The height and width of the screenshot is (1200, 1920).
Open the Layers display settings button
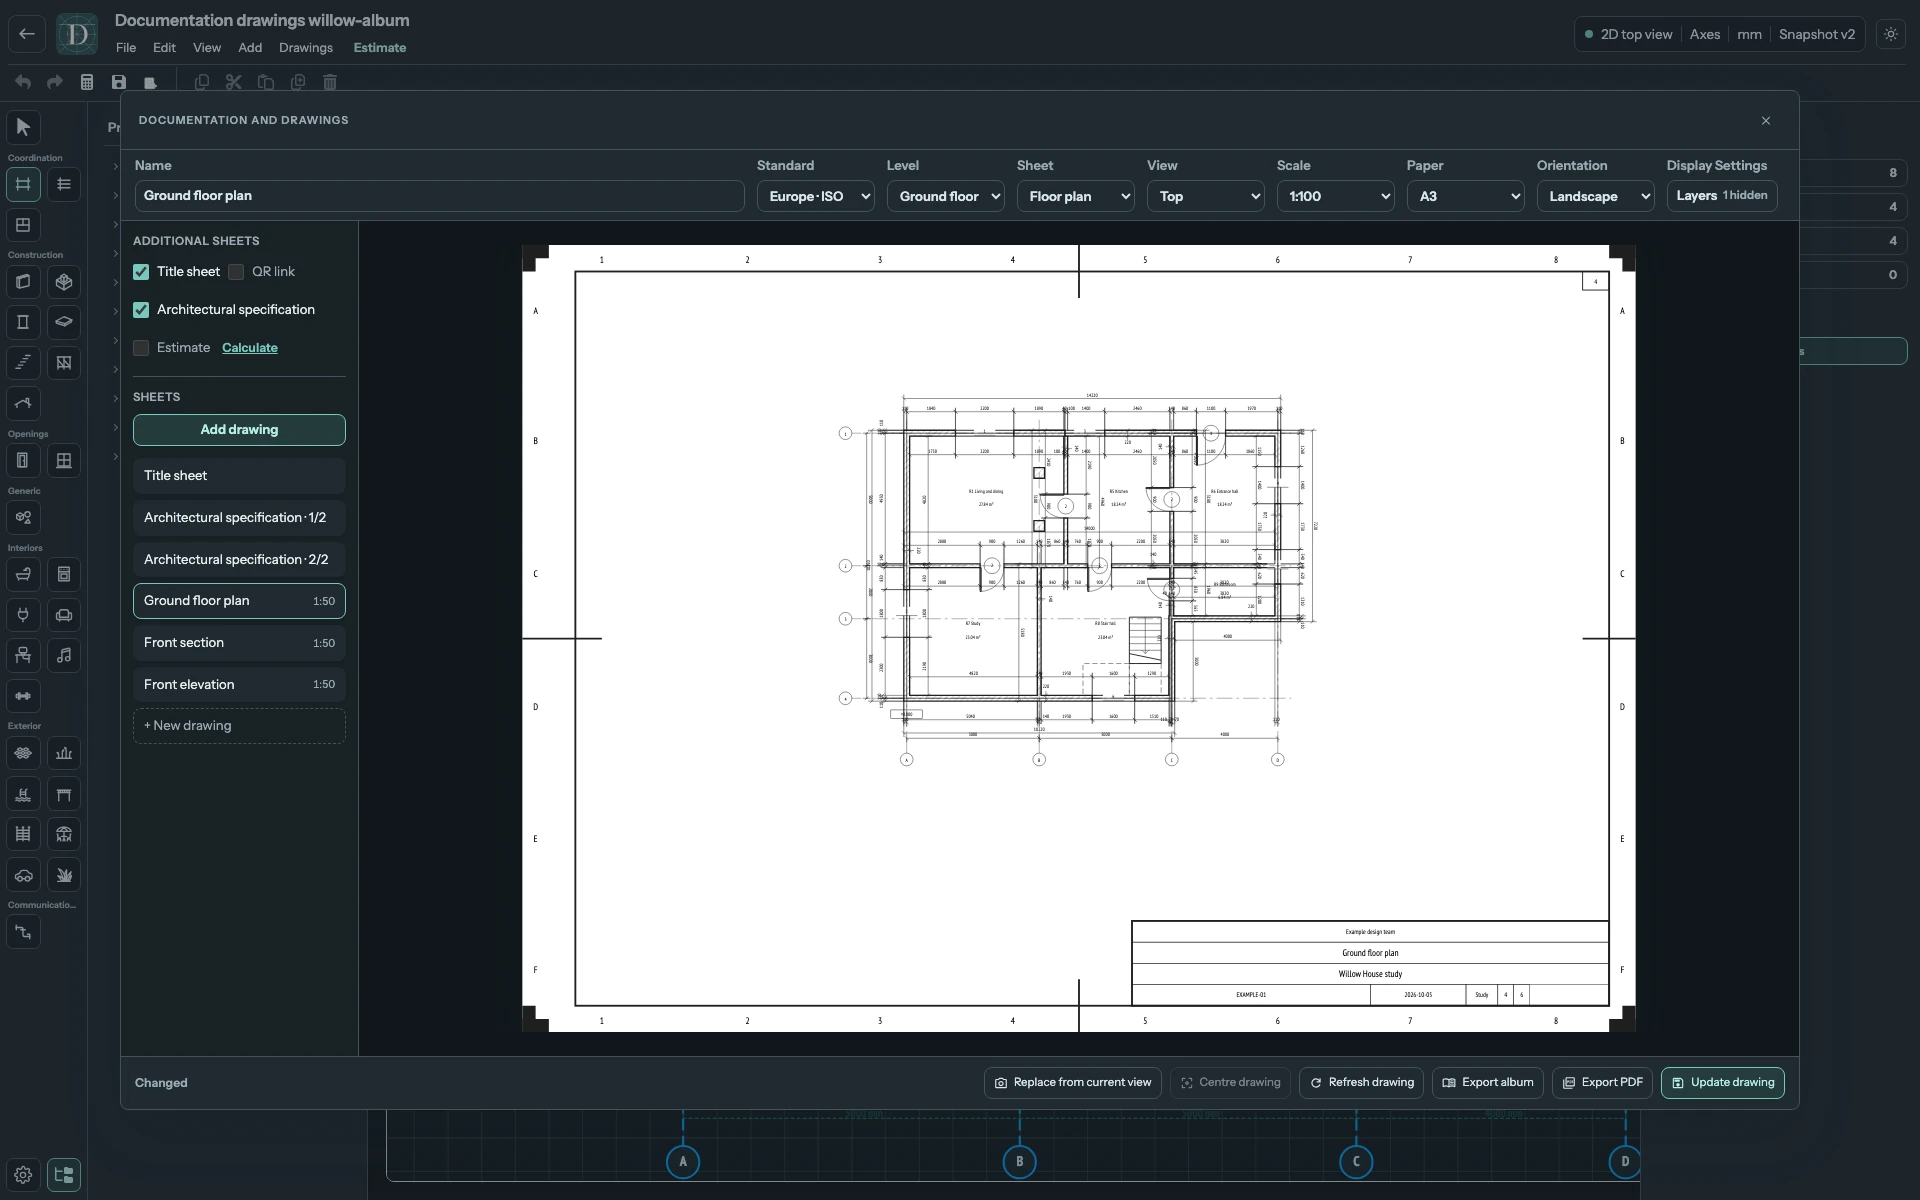pos(1721,196)
